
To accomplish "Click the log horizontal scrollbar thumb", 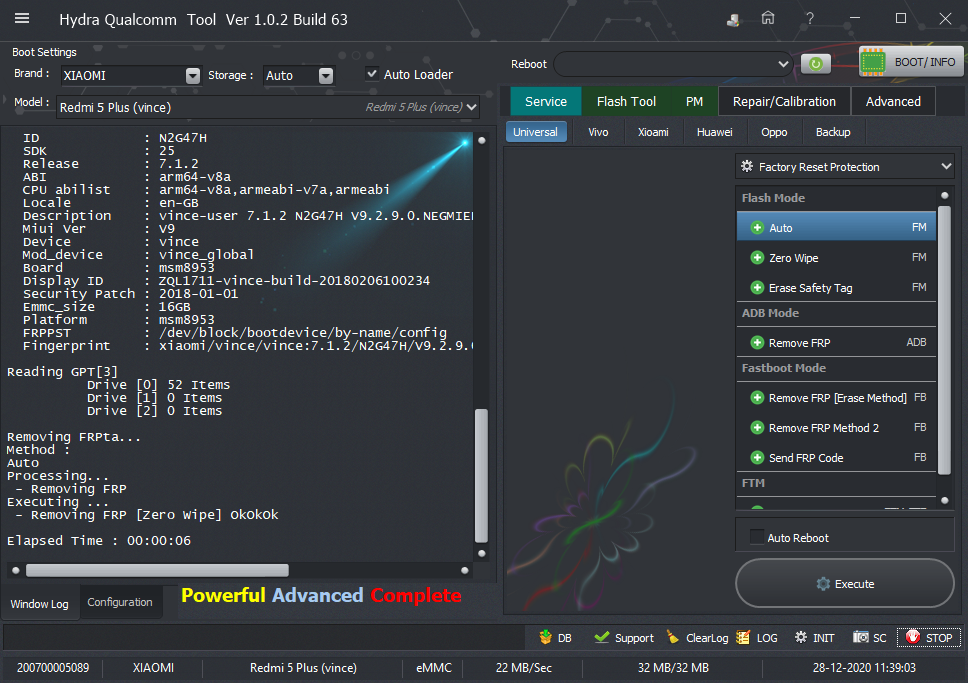I will [x=157, y=570].
